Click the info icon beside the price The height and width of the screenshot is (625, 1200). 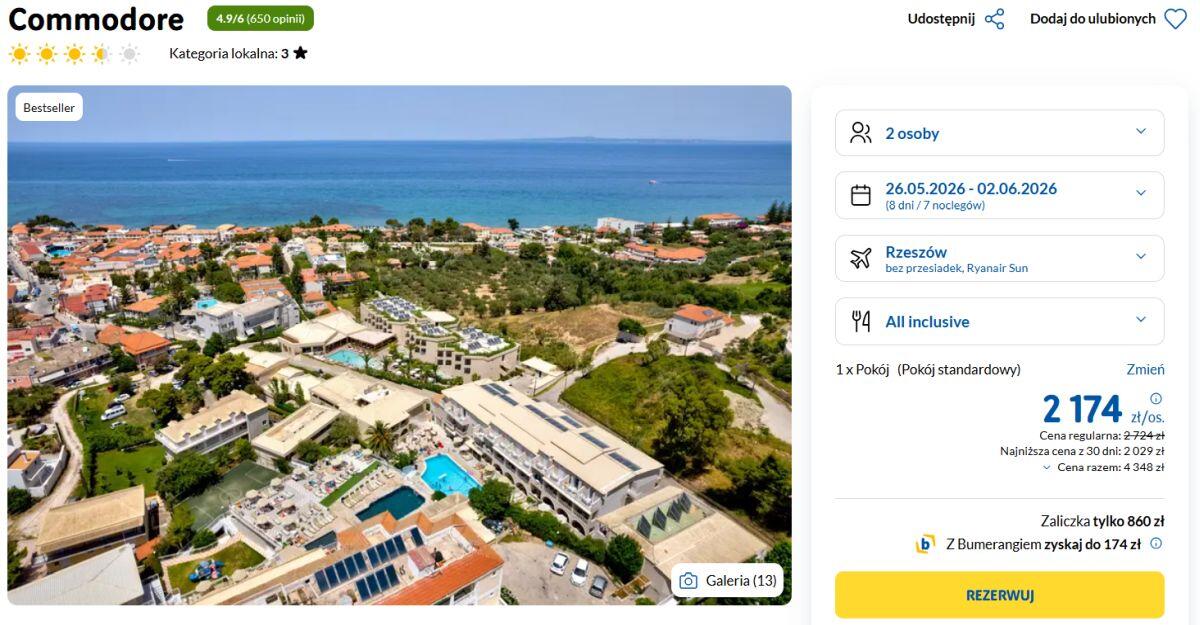tap(1156, 398)
